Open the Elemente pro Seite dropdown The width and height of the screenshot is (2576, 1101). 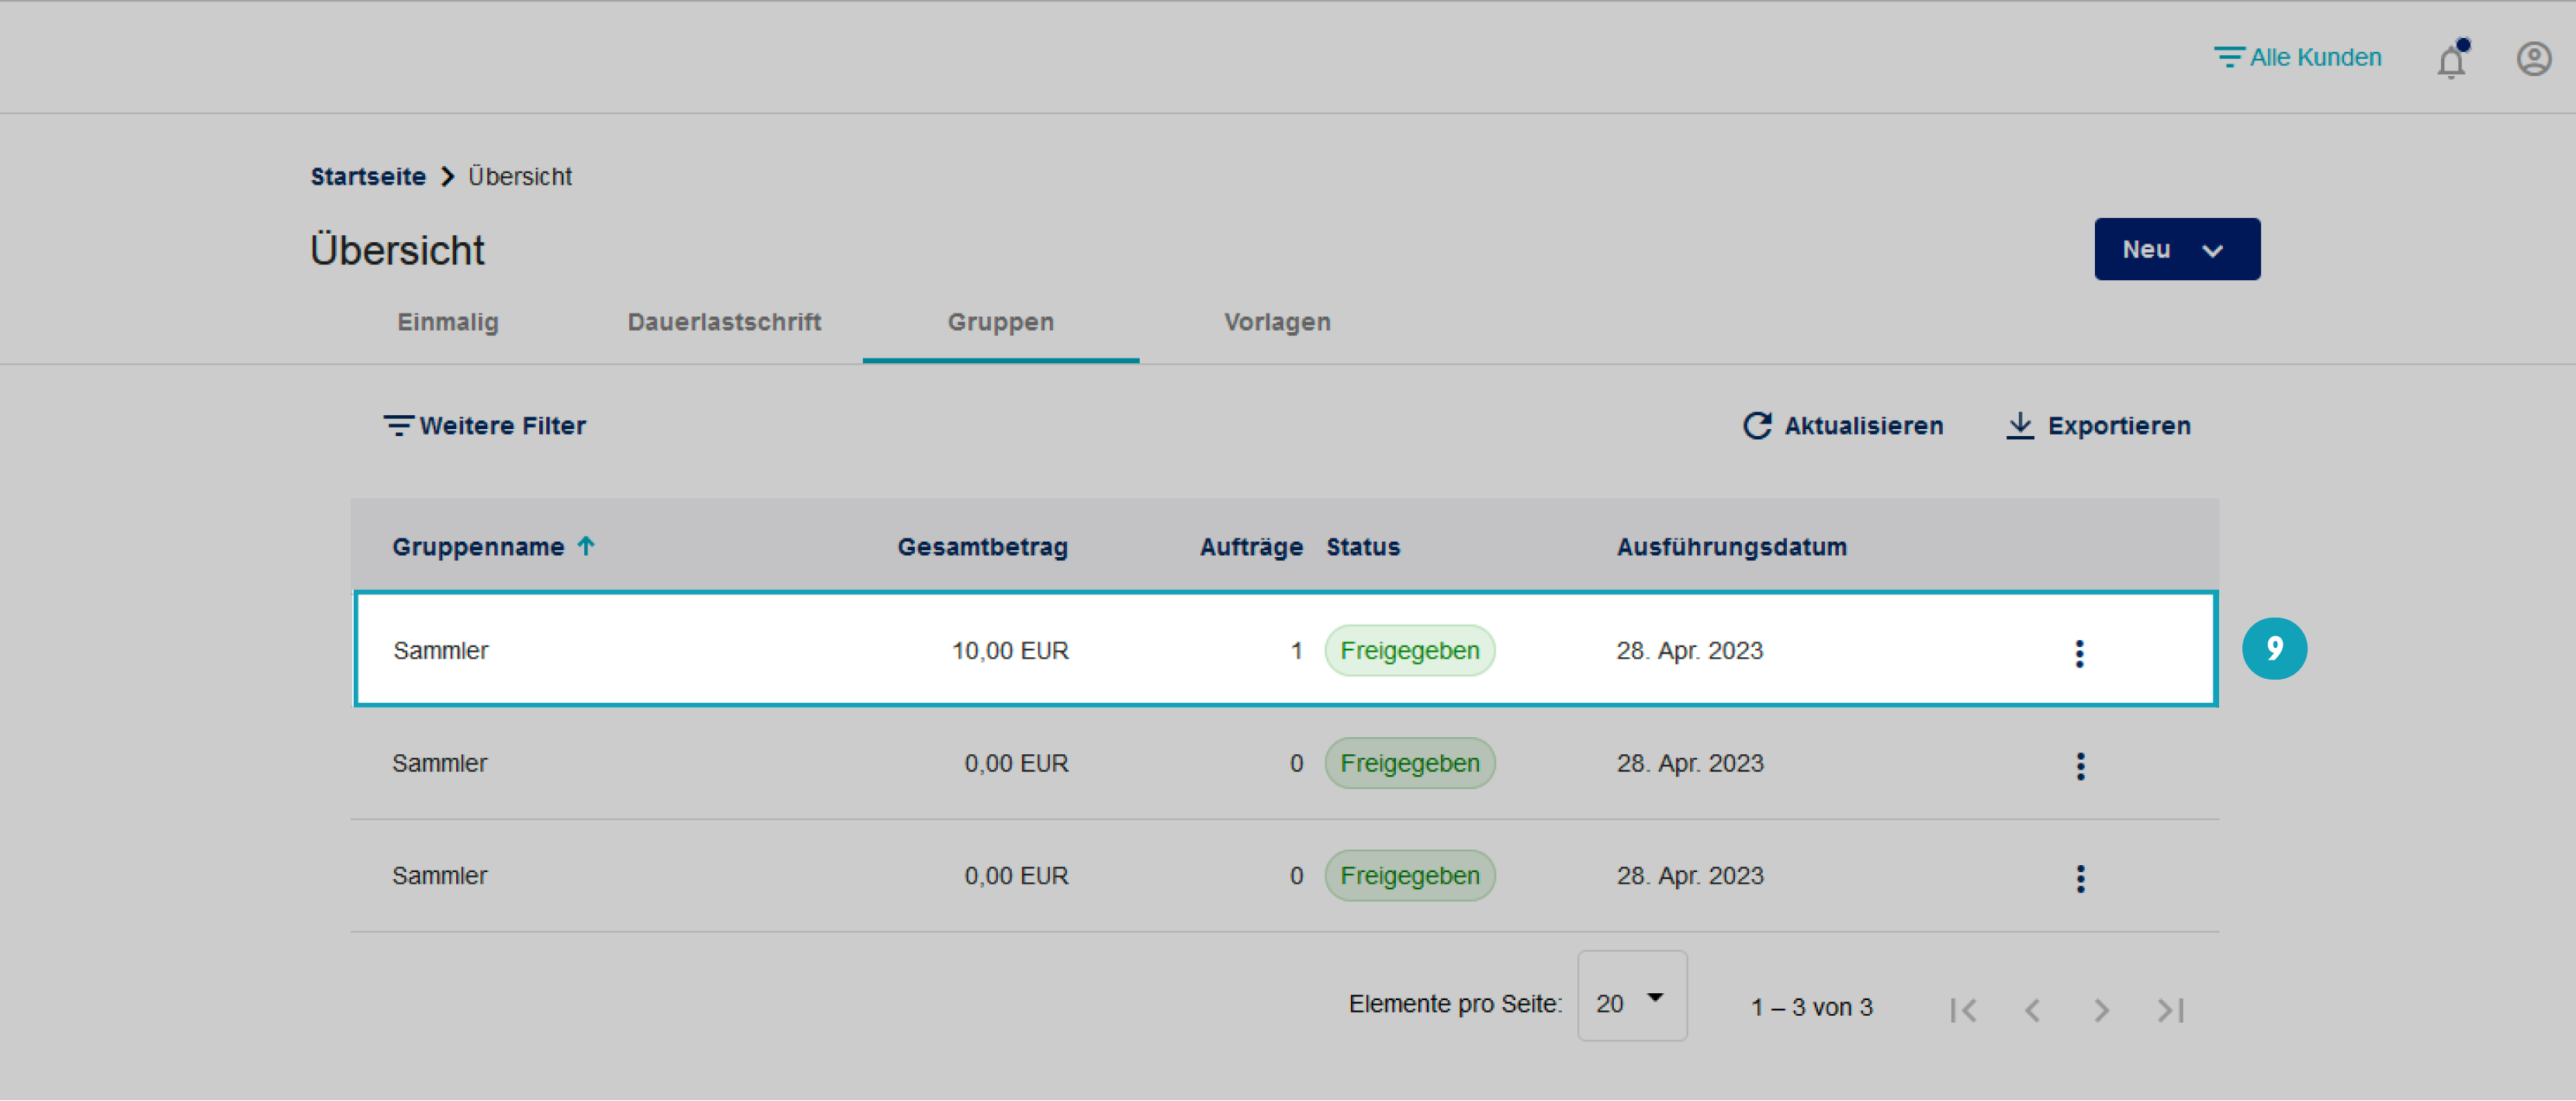point(1632,995)
